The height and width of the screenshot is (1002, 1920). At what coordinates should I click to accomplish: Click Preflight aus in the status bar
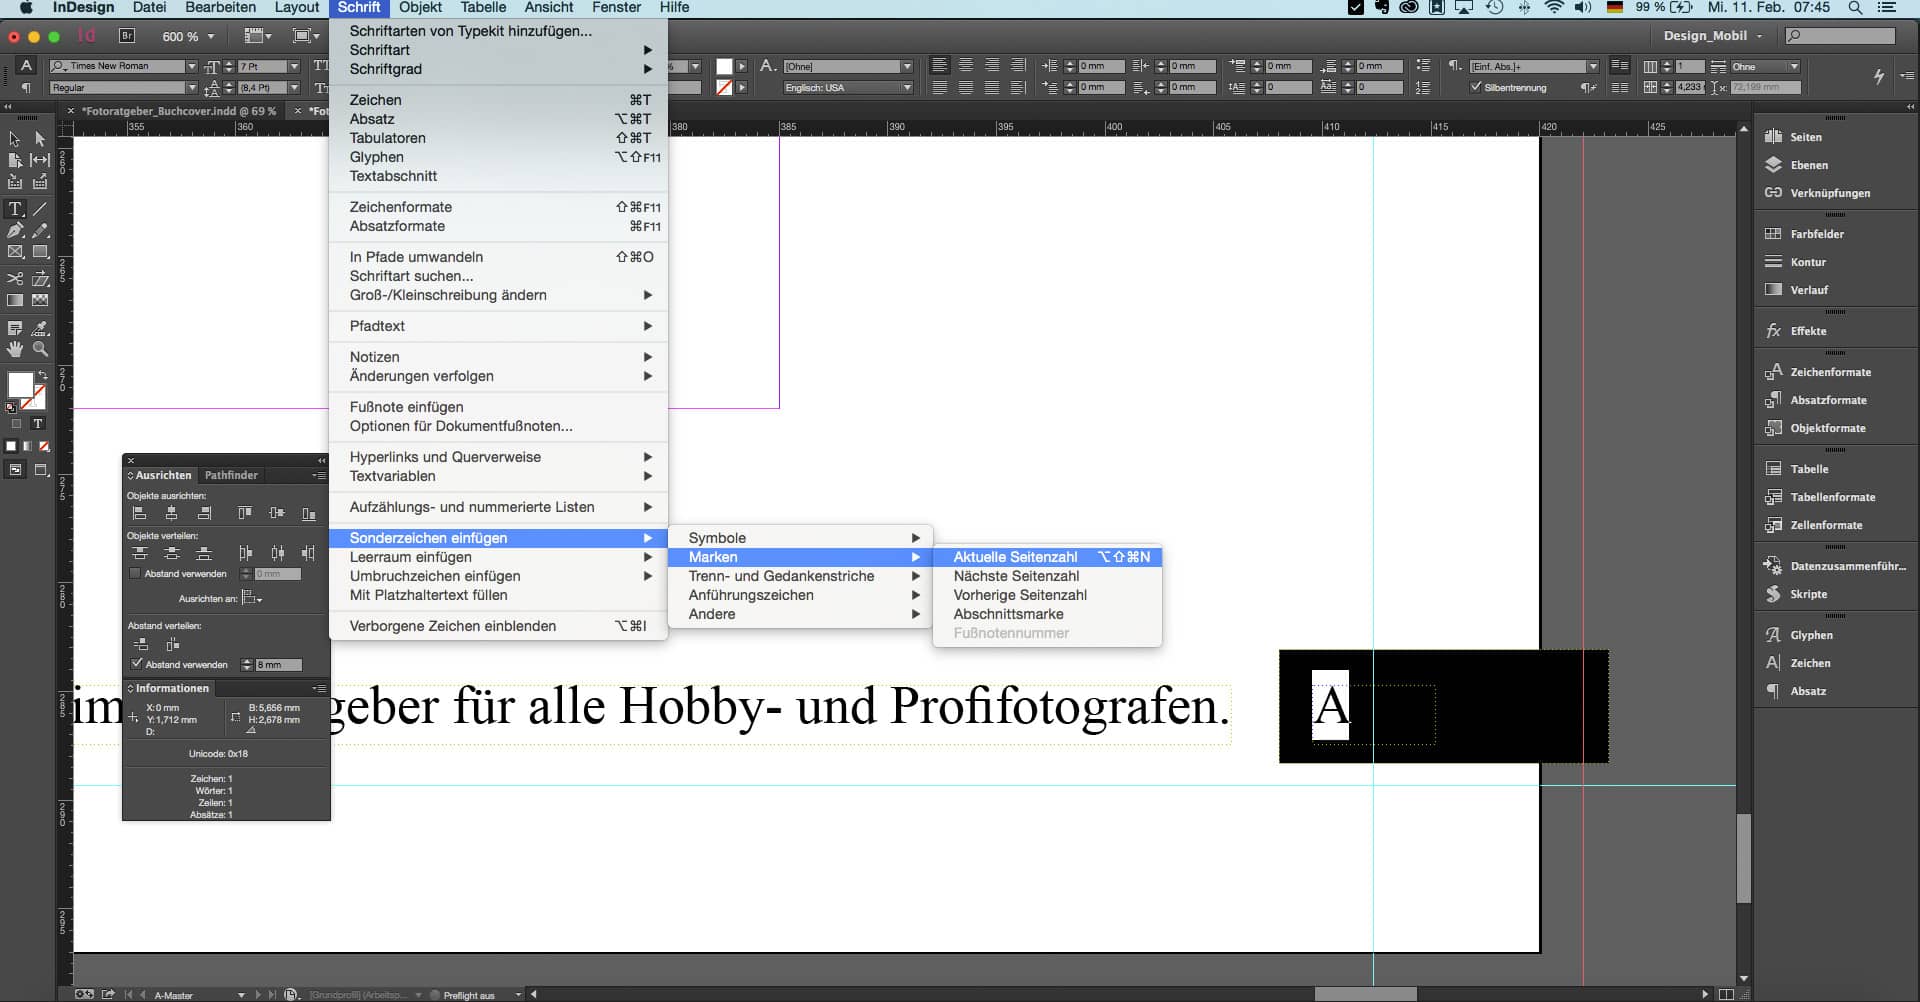(468, 995)
